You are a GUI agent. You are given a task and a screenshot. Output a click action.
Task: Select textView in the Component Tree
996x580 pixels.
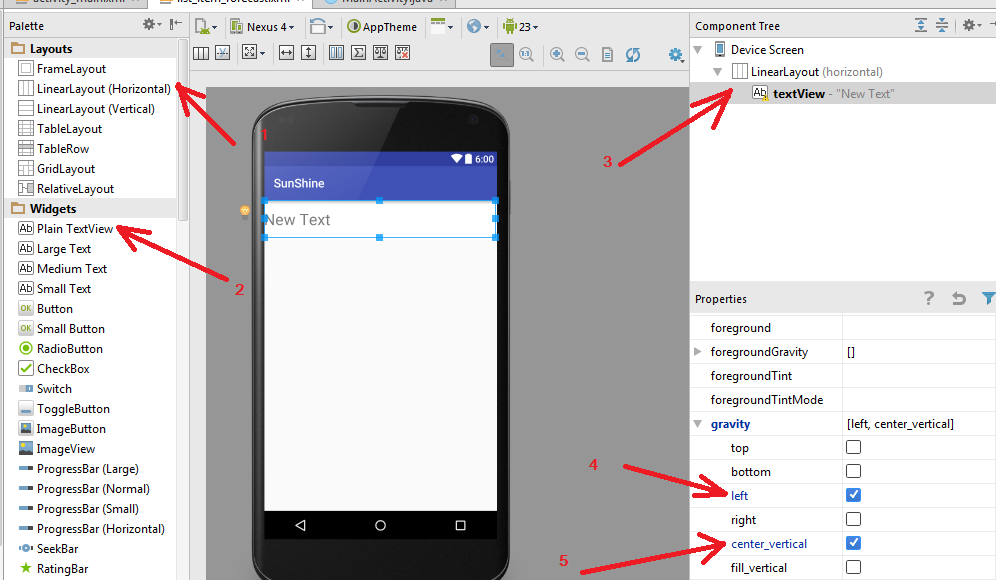click(x=843, y=93)
